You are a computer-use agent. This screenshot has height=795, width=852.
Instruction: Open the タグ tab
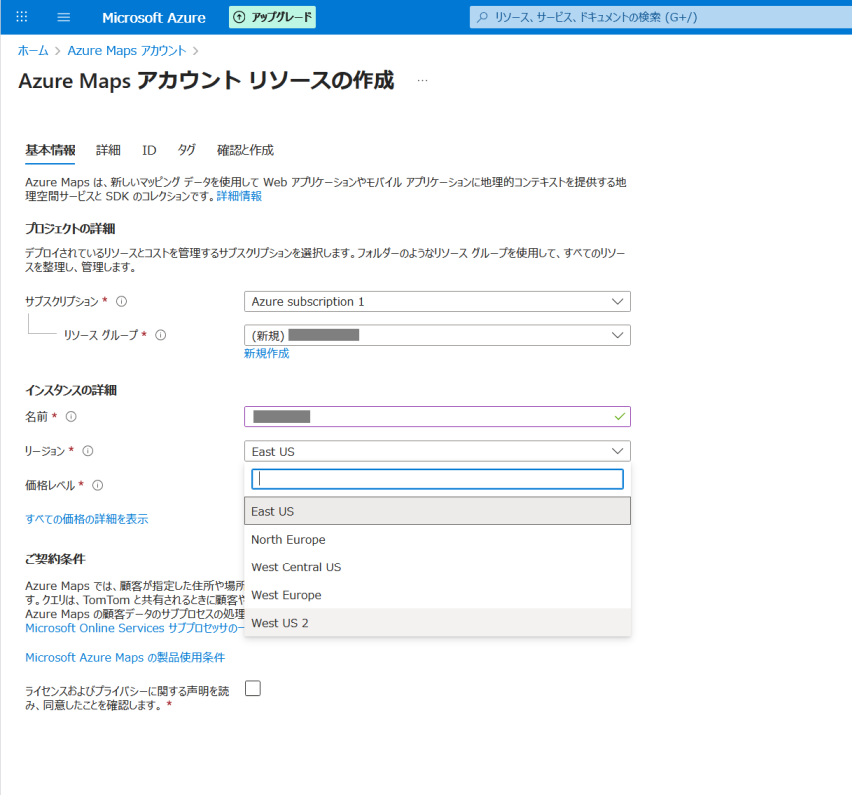tap(186, 150)
